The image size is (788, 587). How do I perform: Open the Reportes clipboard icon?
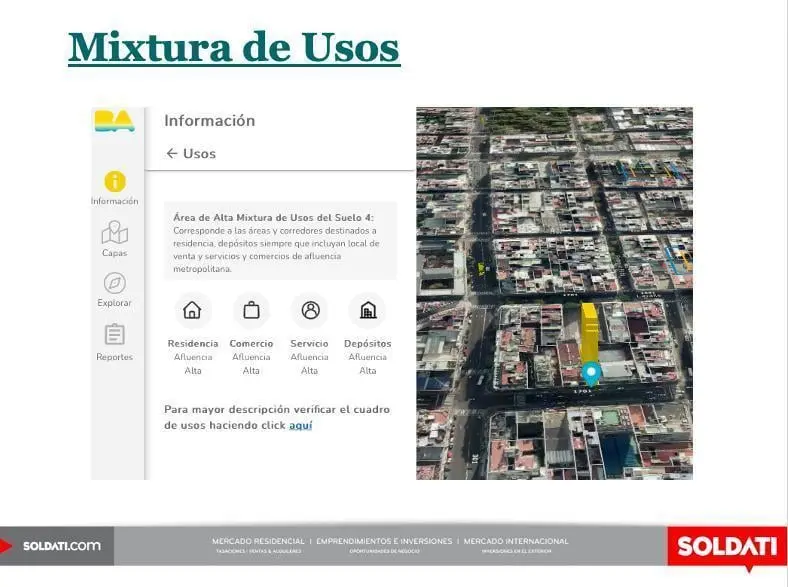point(115,335)
